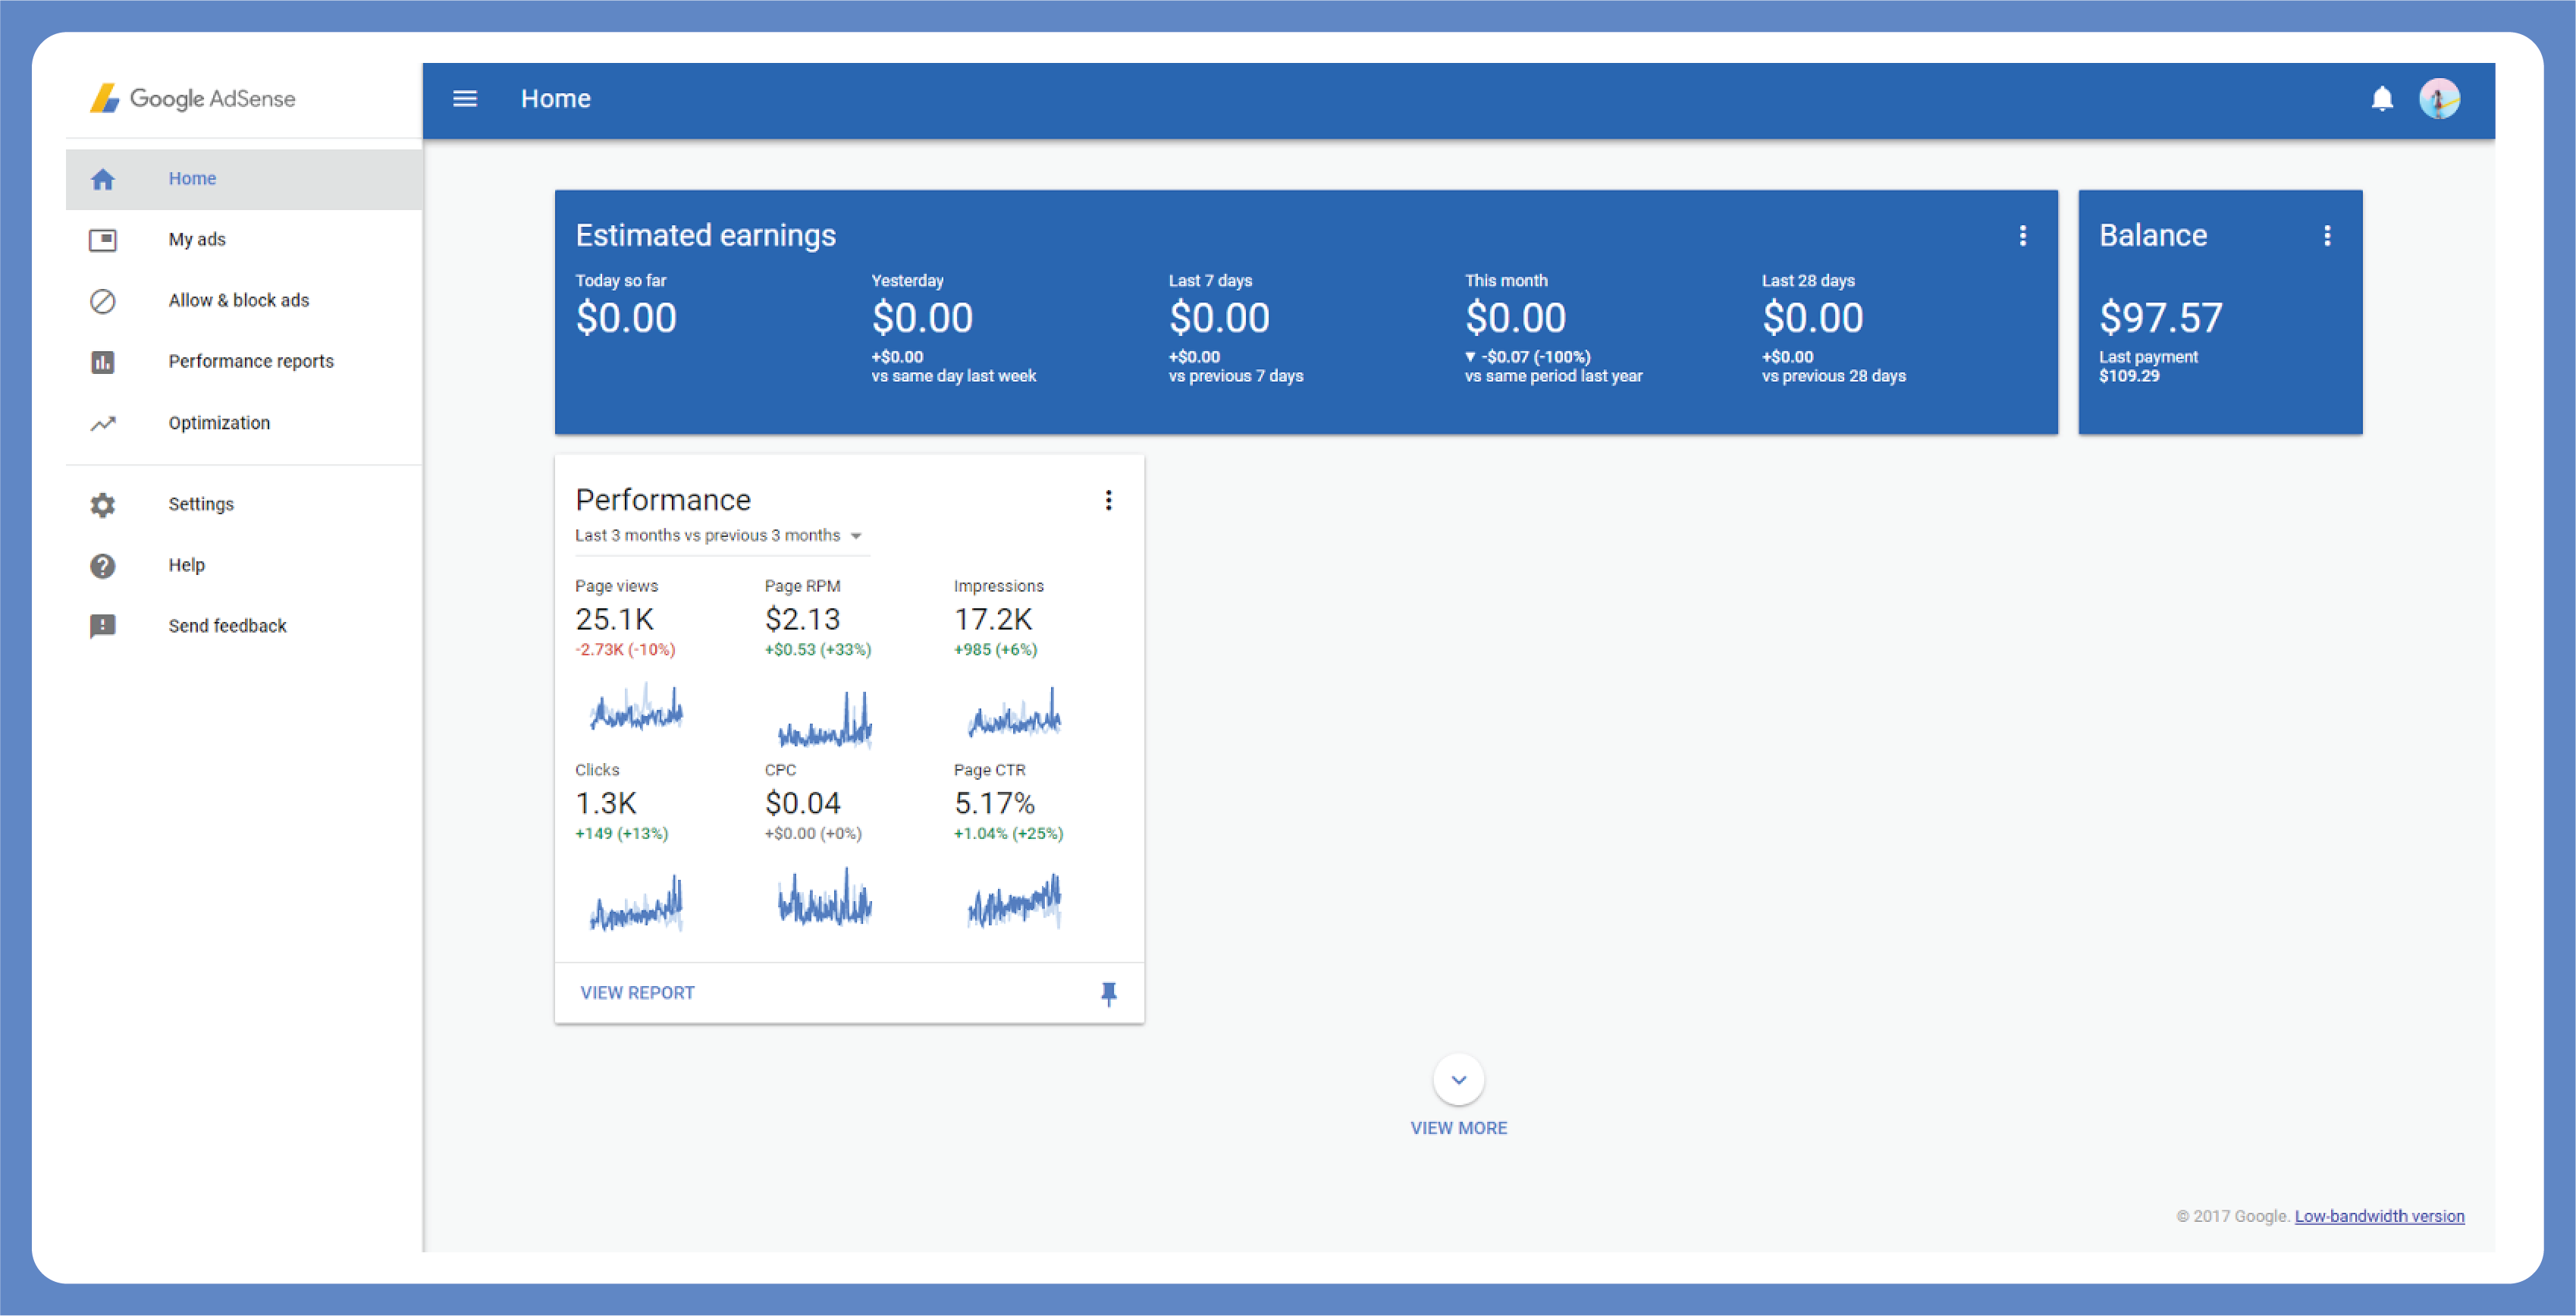Click the Estimated earnings heading
The width and height of the screenshot is (2576, 1316).
click(x=705, y=236)
